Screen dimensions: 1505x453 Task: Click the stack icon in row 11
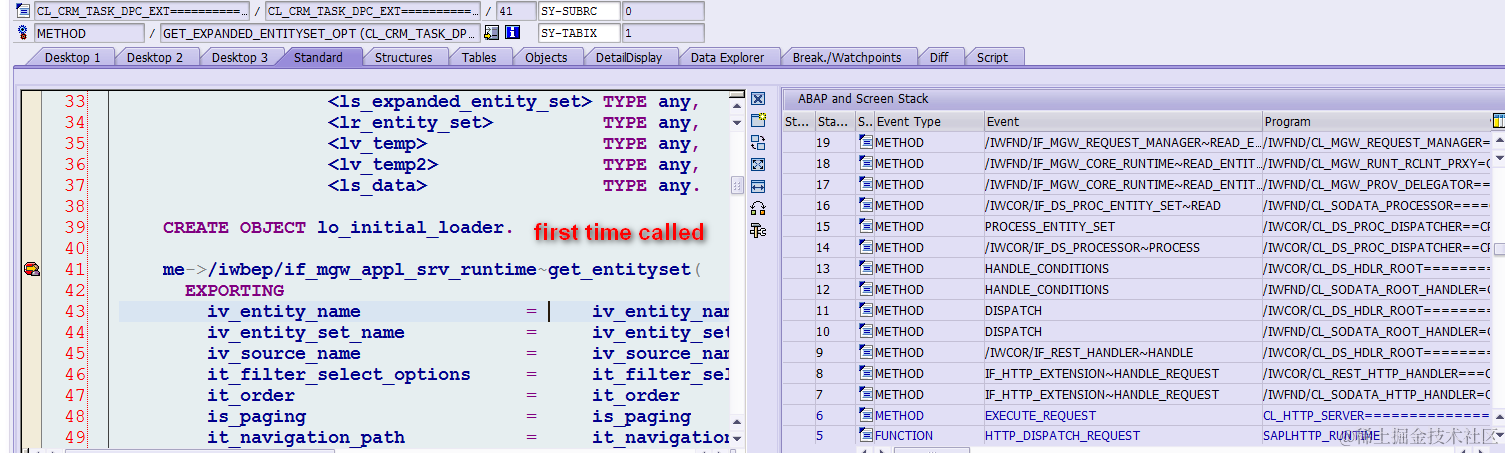click(865, 310)
